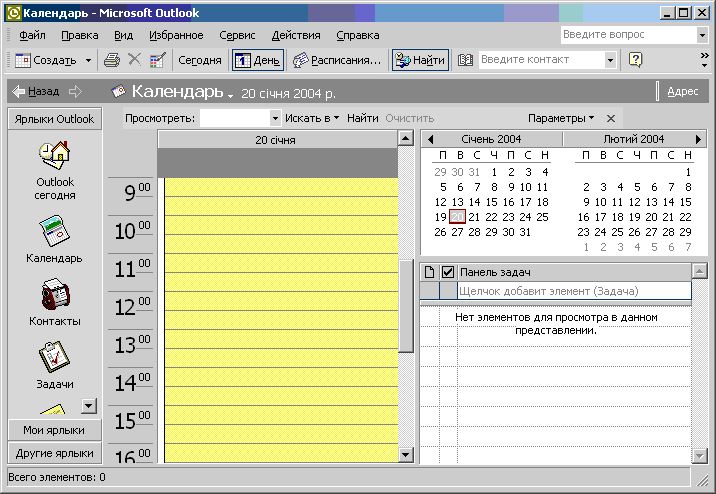Expand the Введите вопрос dropdown arrow
The height and width of the screenshot is (494, 716).
pos(703,35)
